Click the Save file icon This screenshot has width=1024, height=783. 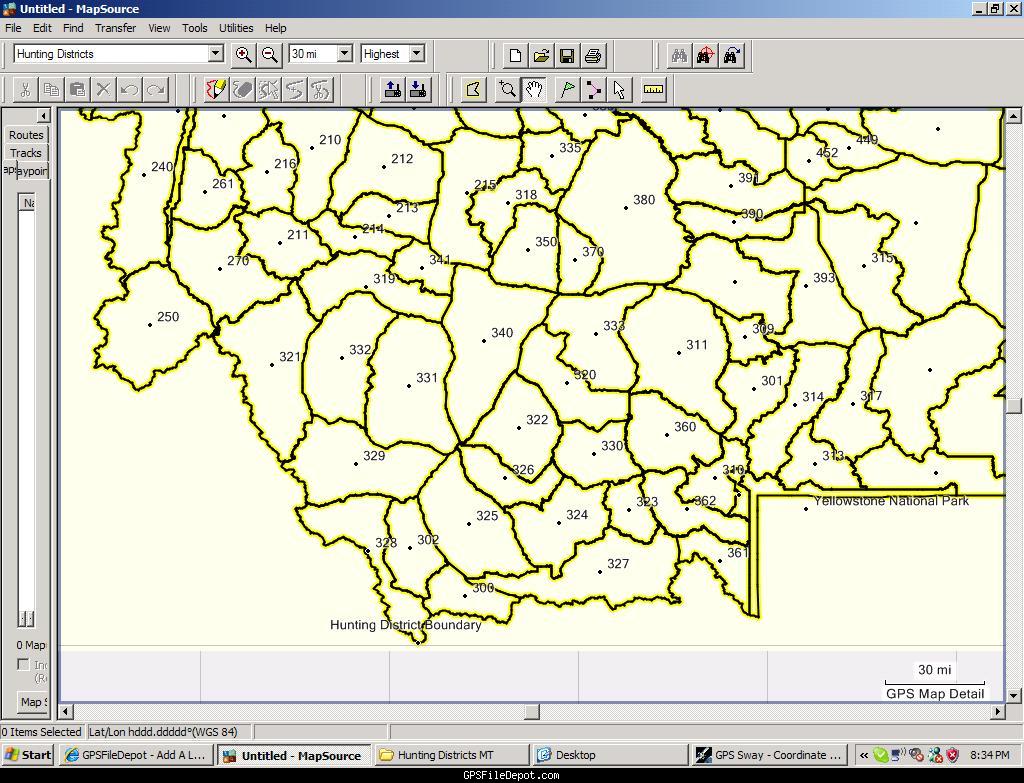567,55
